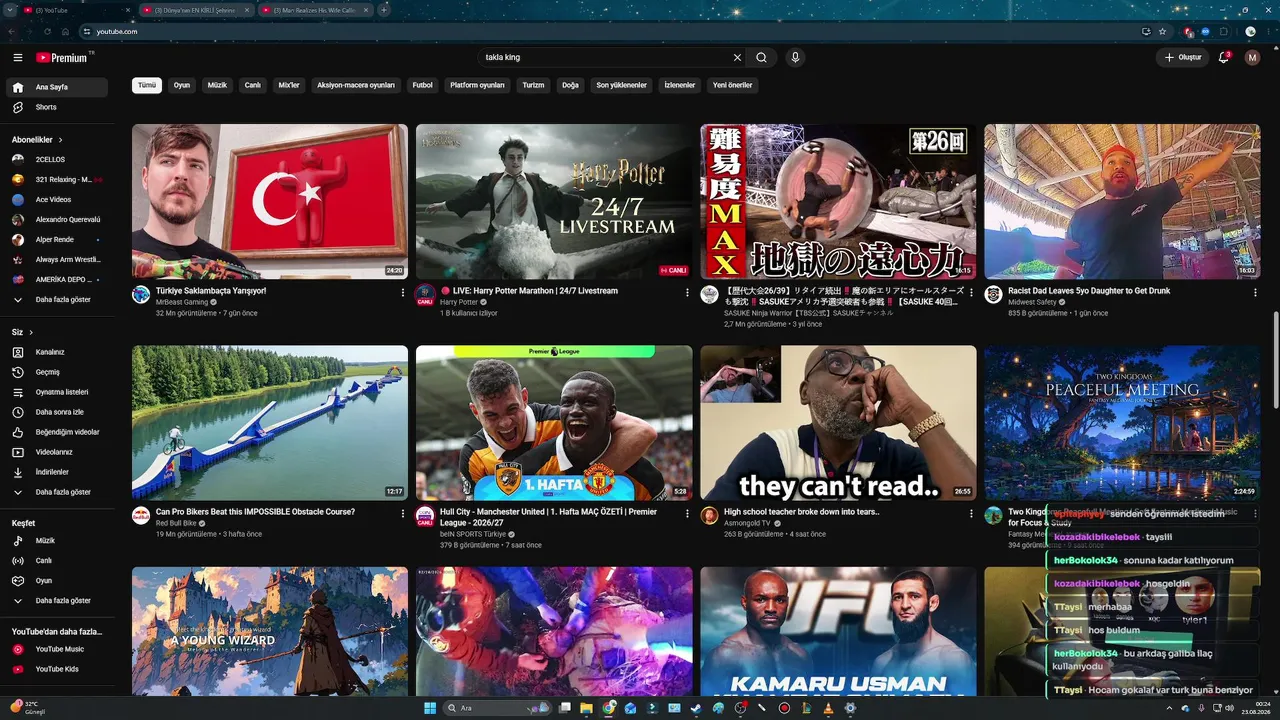Open the Geçmiş history page
This screenshot has height=720, width=1280.
(x=58, y=372)
